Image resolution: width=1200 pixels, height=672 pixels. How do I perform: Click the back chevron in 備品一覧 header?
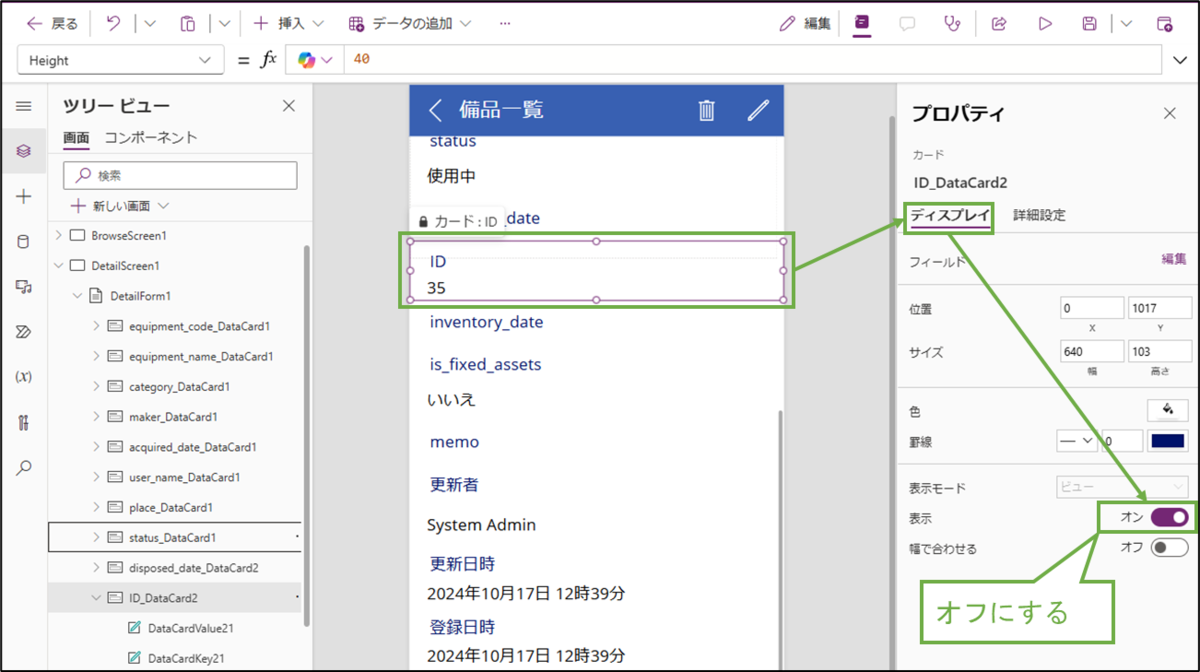coord(435,110)
